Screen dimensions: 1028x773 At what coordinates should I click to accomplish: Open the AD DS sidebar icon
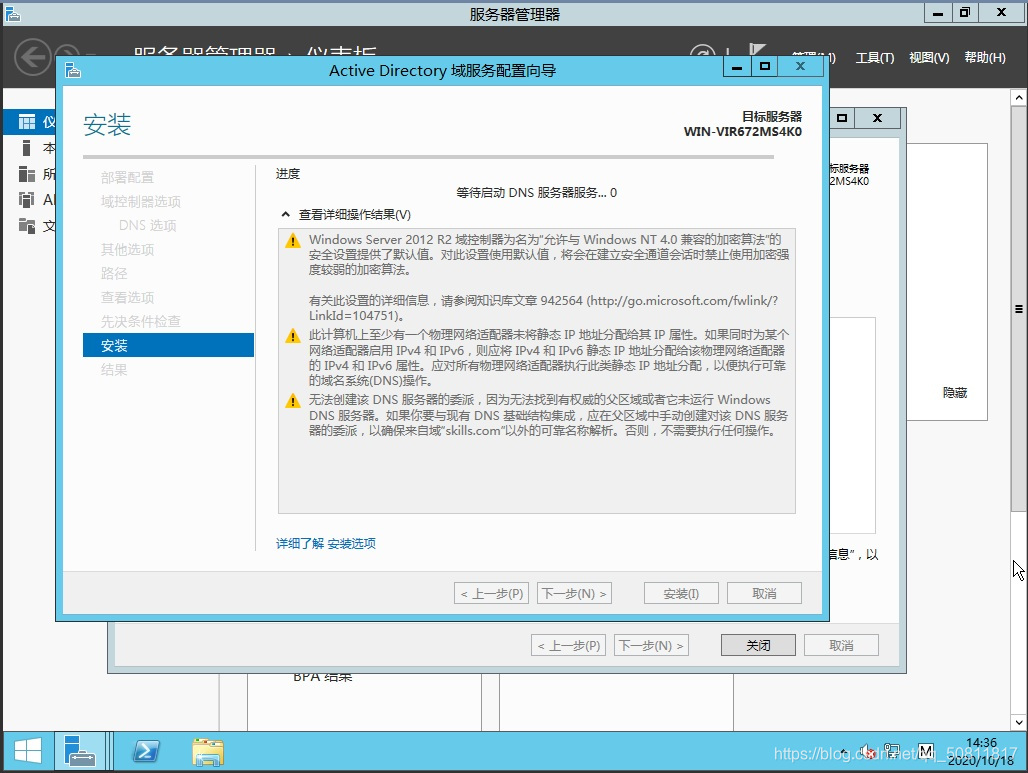coord(27,199)
